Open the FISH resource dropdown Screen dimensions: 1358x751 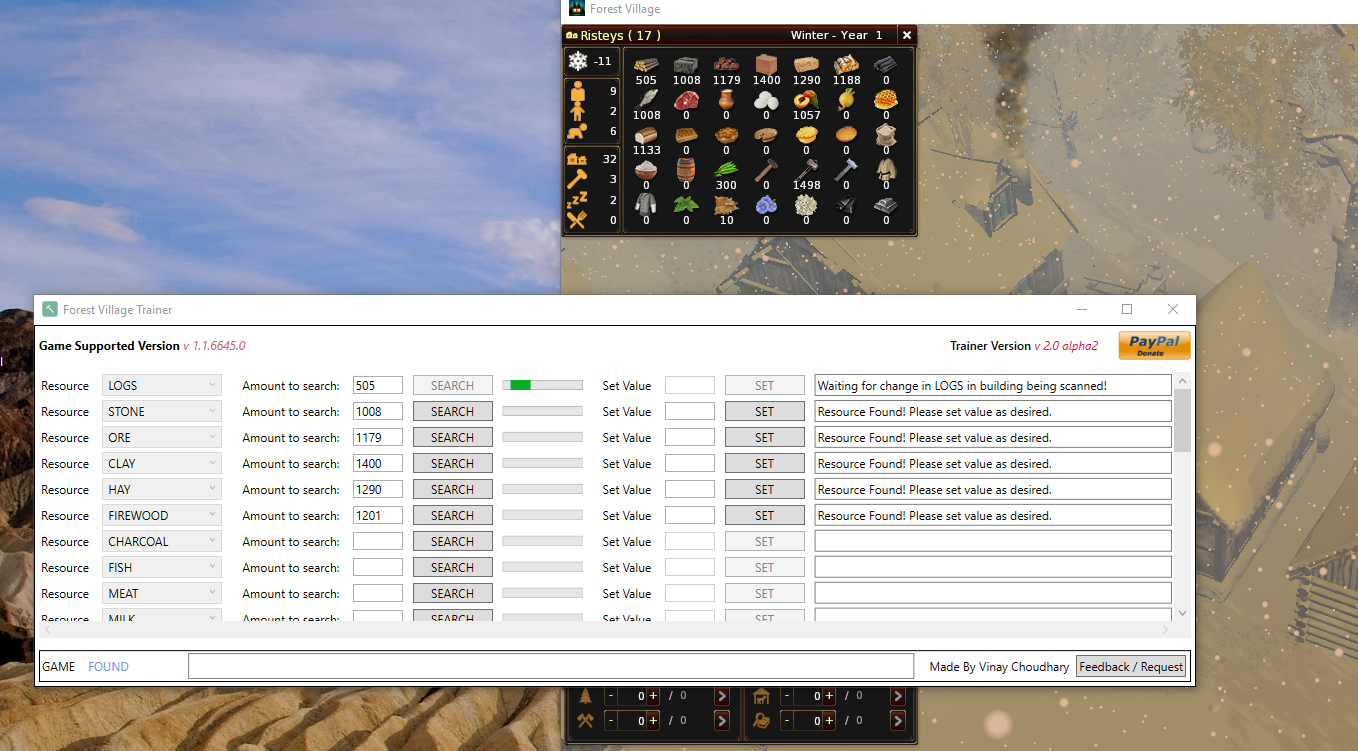click(x=161, y=567)
